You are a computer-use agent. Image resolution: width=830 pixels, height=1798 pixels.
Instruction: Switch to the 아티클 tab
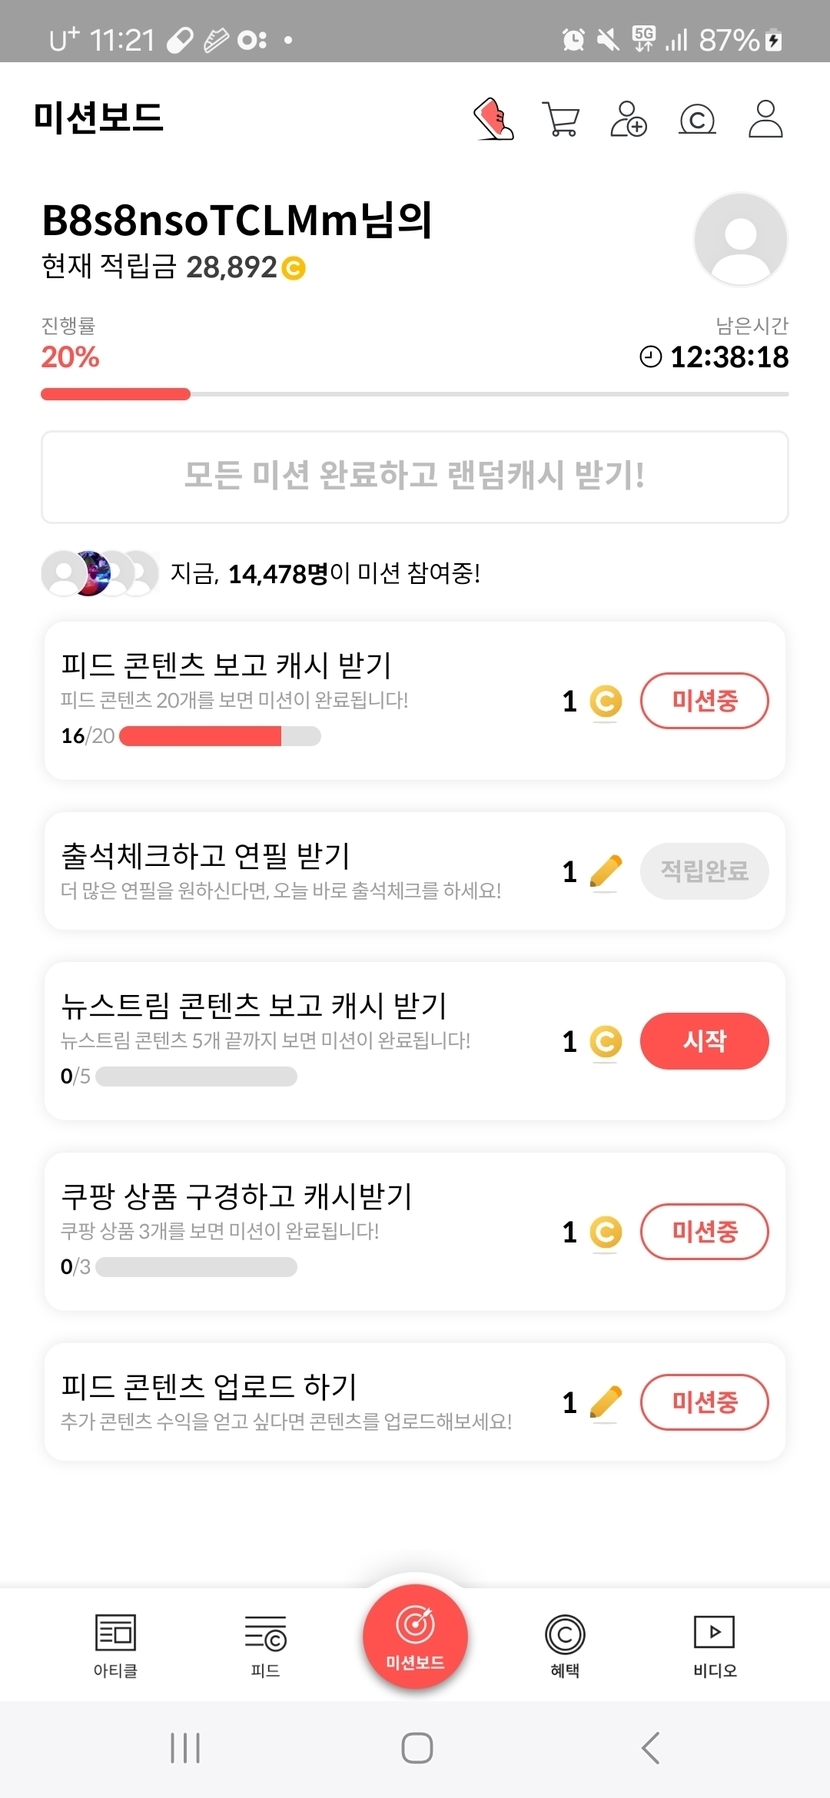pyautogui.click(x=115, y=1645)
